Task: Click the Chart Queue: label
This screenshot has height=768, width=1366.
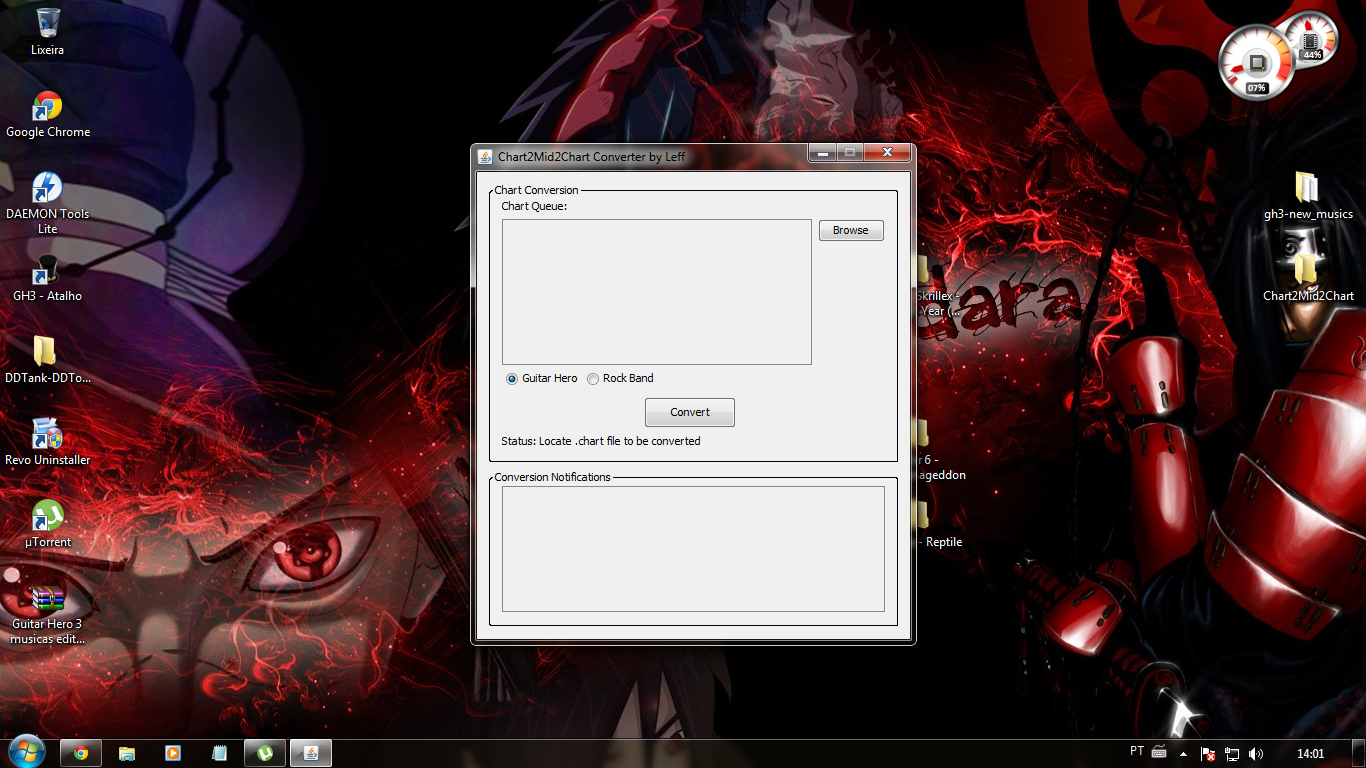Action: click(534, 206)
